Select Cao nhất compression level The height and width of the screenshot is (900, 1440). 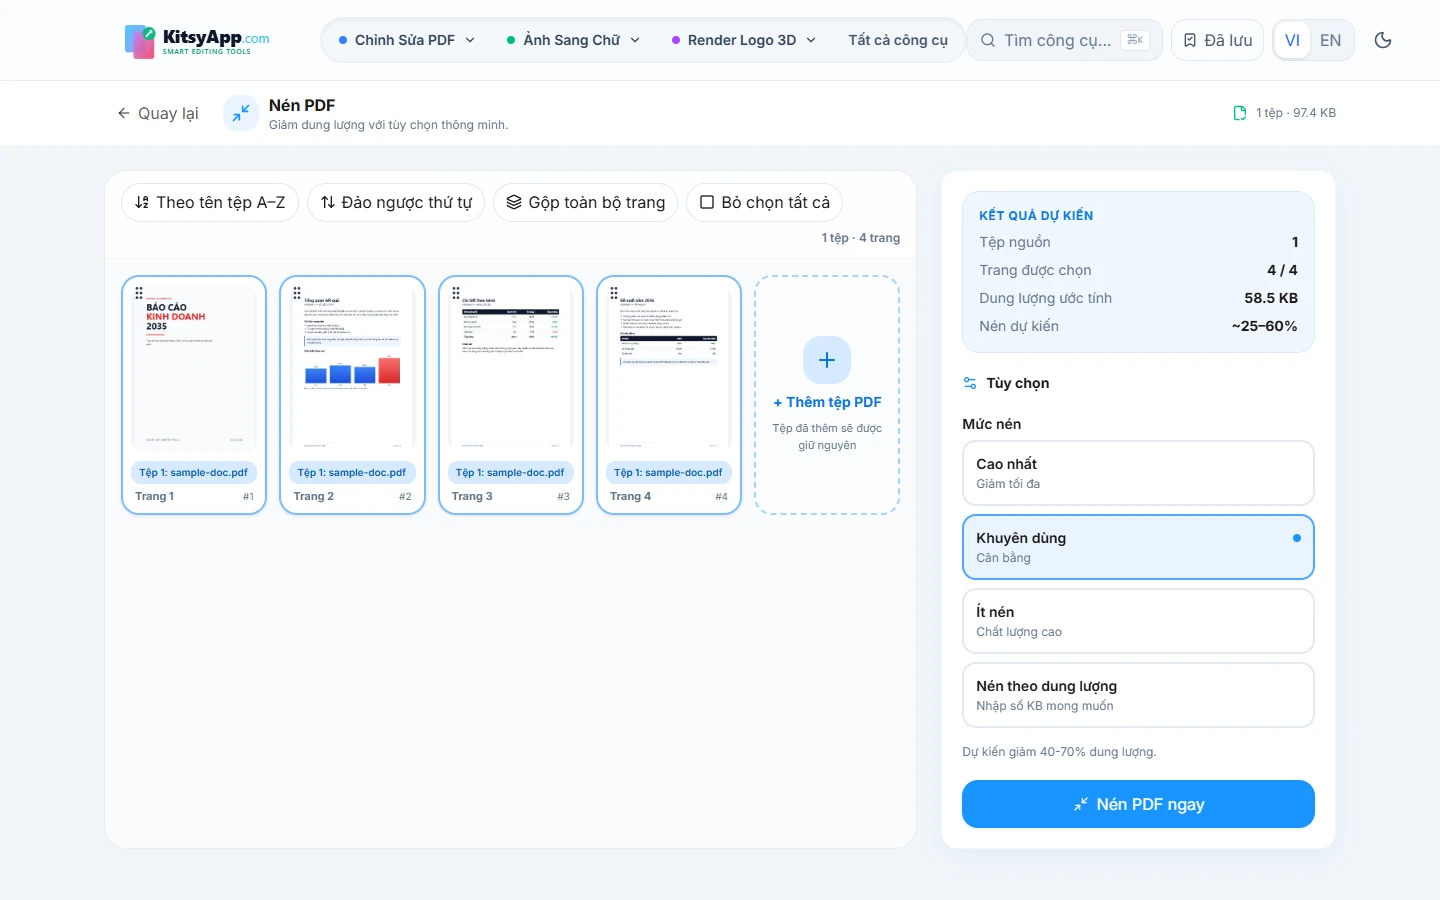[1138, 473]
